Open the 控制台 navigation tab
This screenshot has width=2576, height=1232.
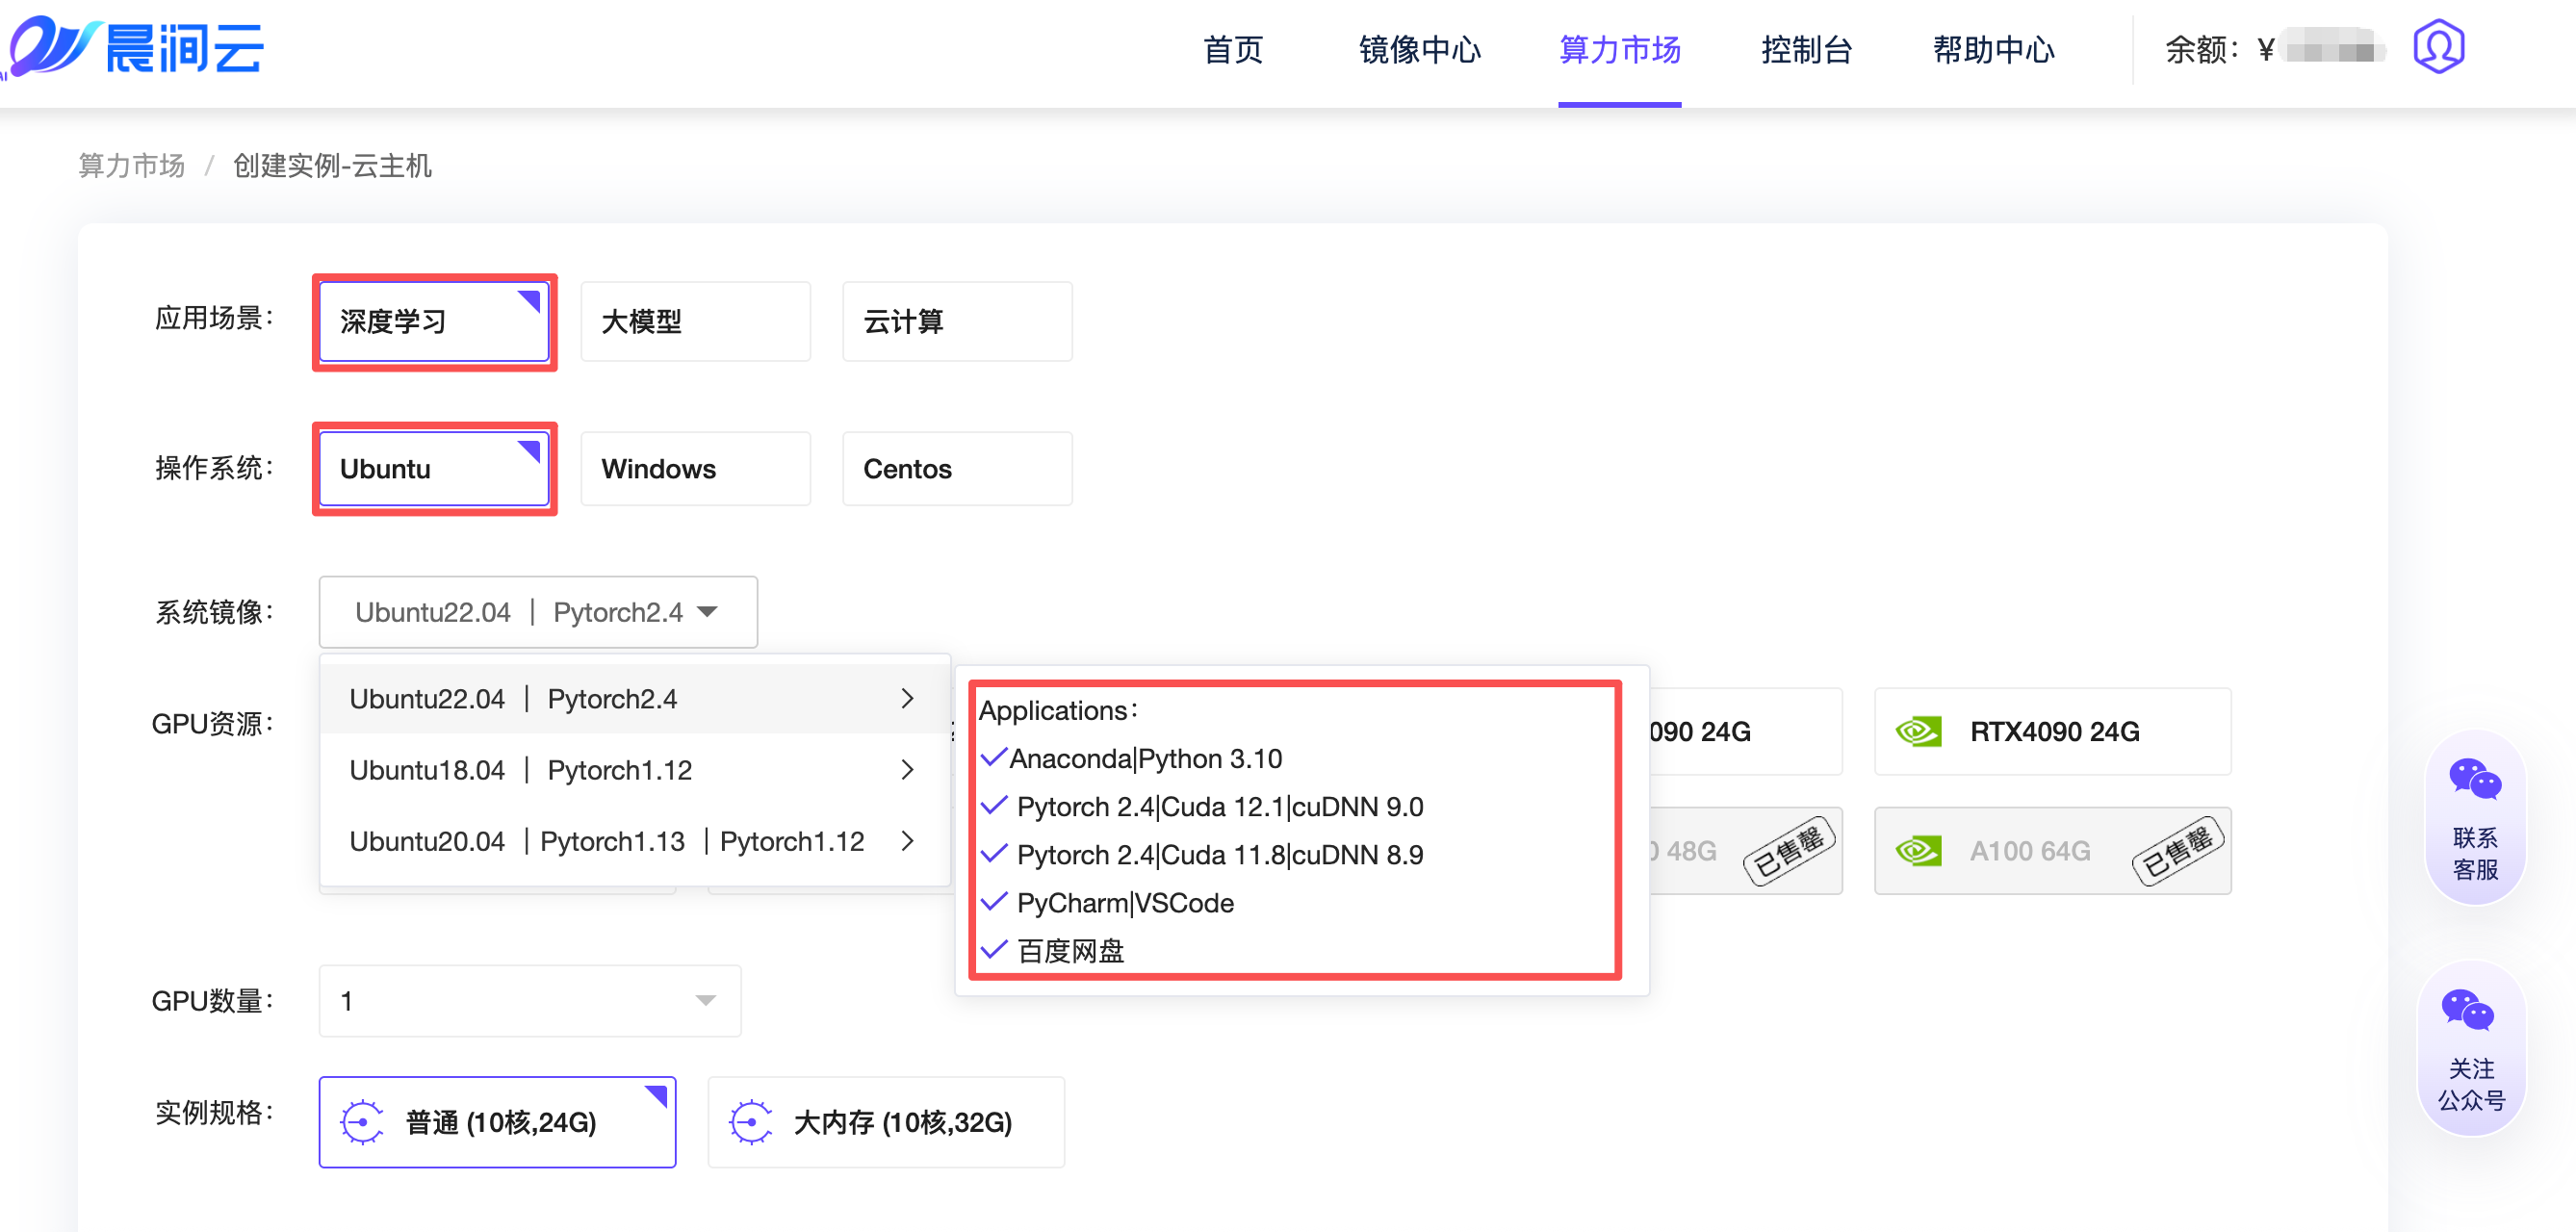click(1806, 50)
